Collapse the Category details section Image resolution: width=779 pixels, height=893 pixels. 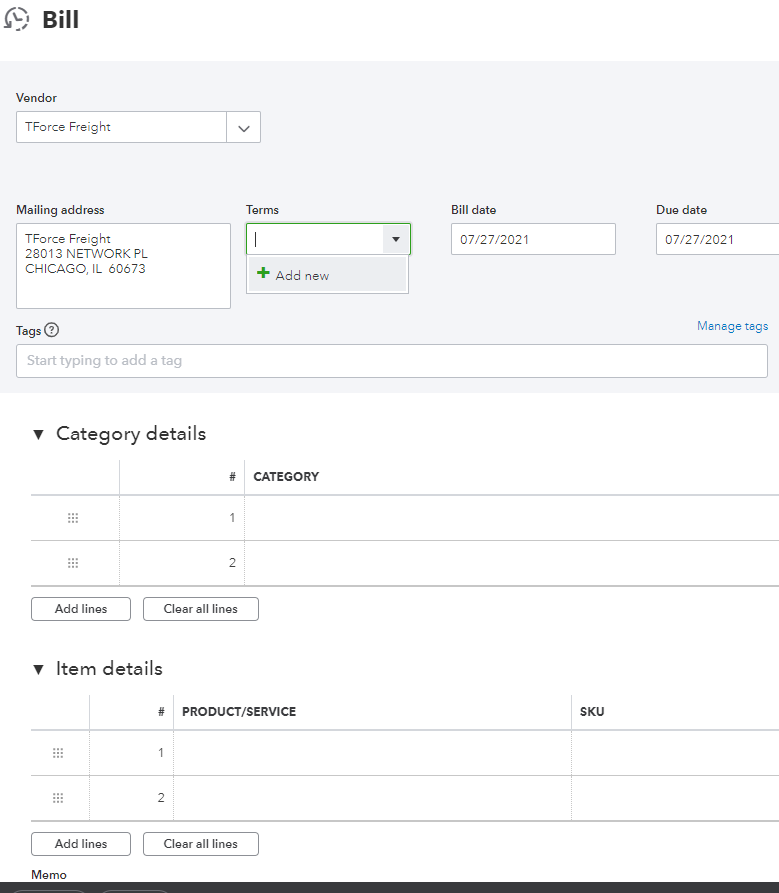click(x=39, y=434)
